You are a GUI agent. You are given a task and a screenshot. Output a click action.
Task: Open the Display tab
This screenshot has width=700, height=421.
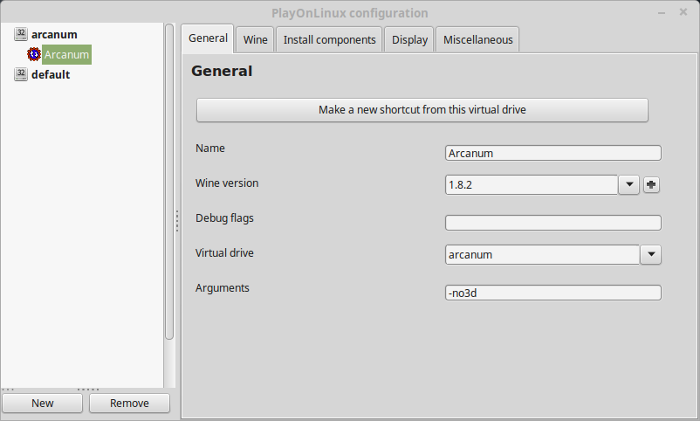(x=409, y=40)
